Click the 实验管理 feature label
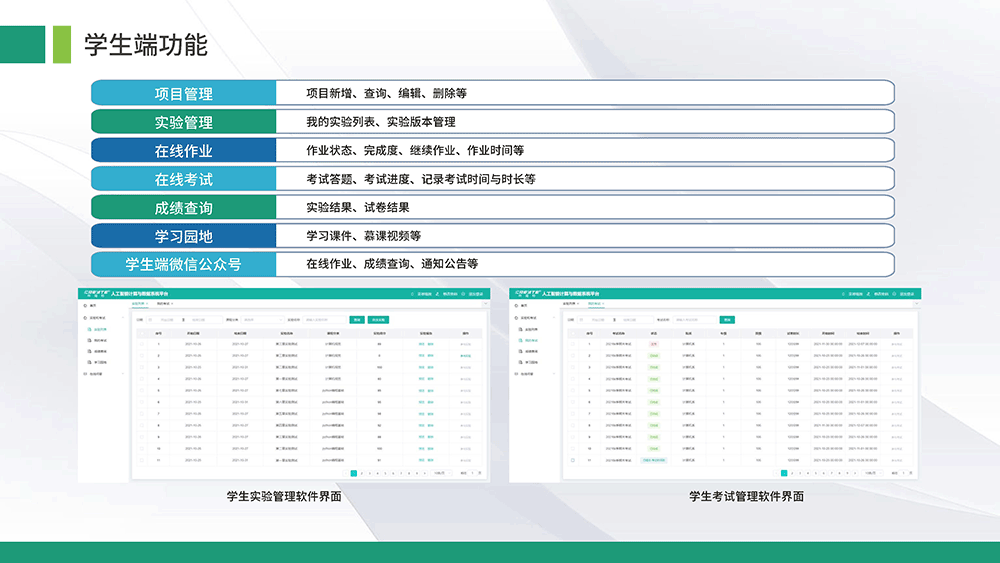Image resolution: width=1000 pixels, height=563 pixels. point(184,122)
